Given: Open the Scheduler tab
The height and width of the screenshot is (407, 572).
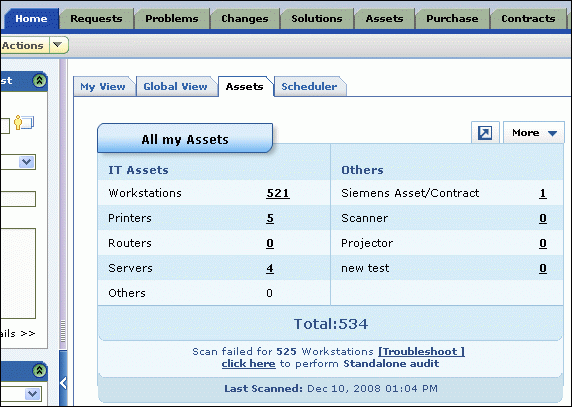Looking at the screenshot, I should pos(309,86).
